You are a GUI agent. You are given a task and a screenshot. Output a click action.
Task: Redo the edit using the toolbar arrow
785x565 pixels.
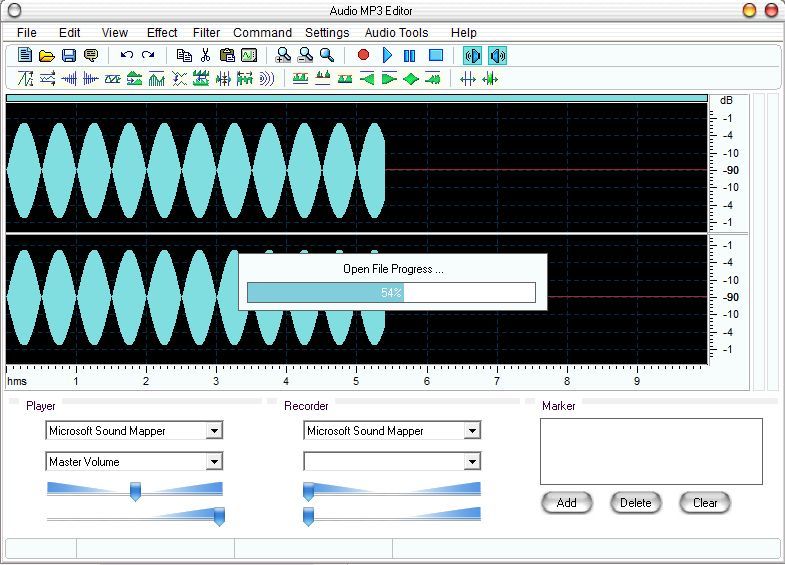(148, 55)
